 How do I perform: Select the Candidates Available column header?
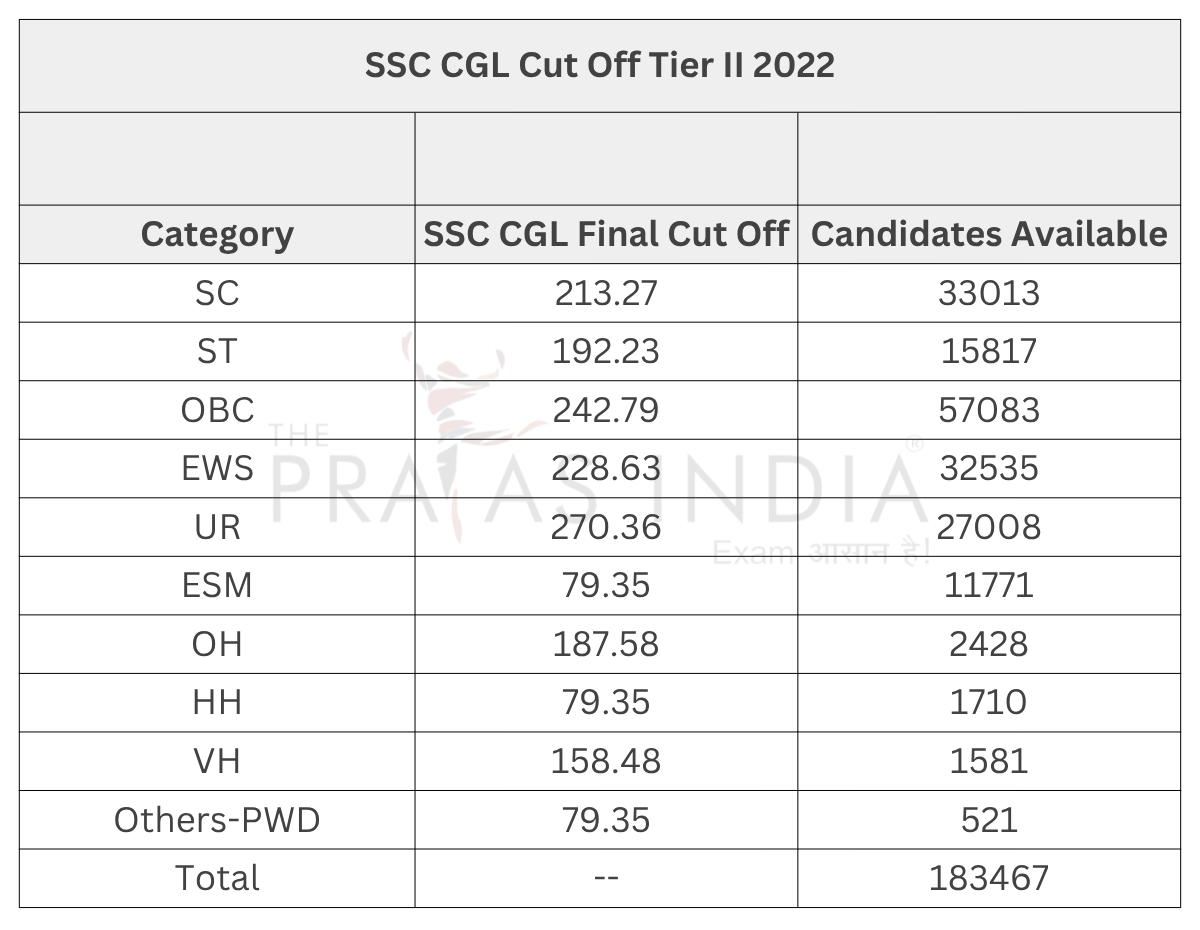(989, 235)
